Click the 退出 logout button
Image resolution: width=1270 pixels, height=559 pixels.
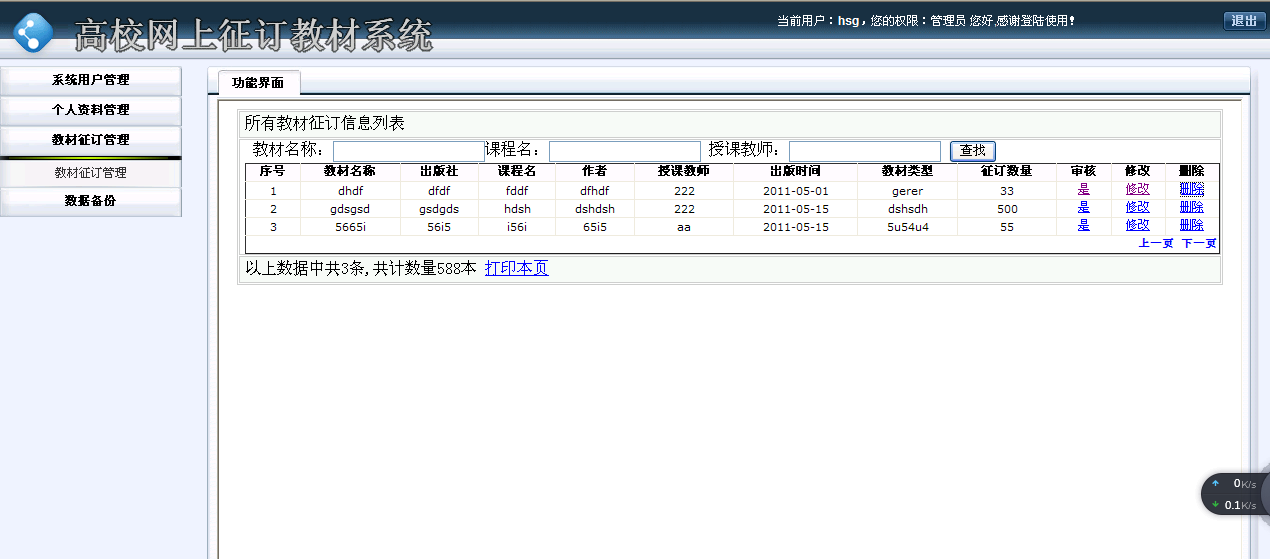[x=1244, y=21]
